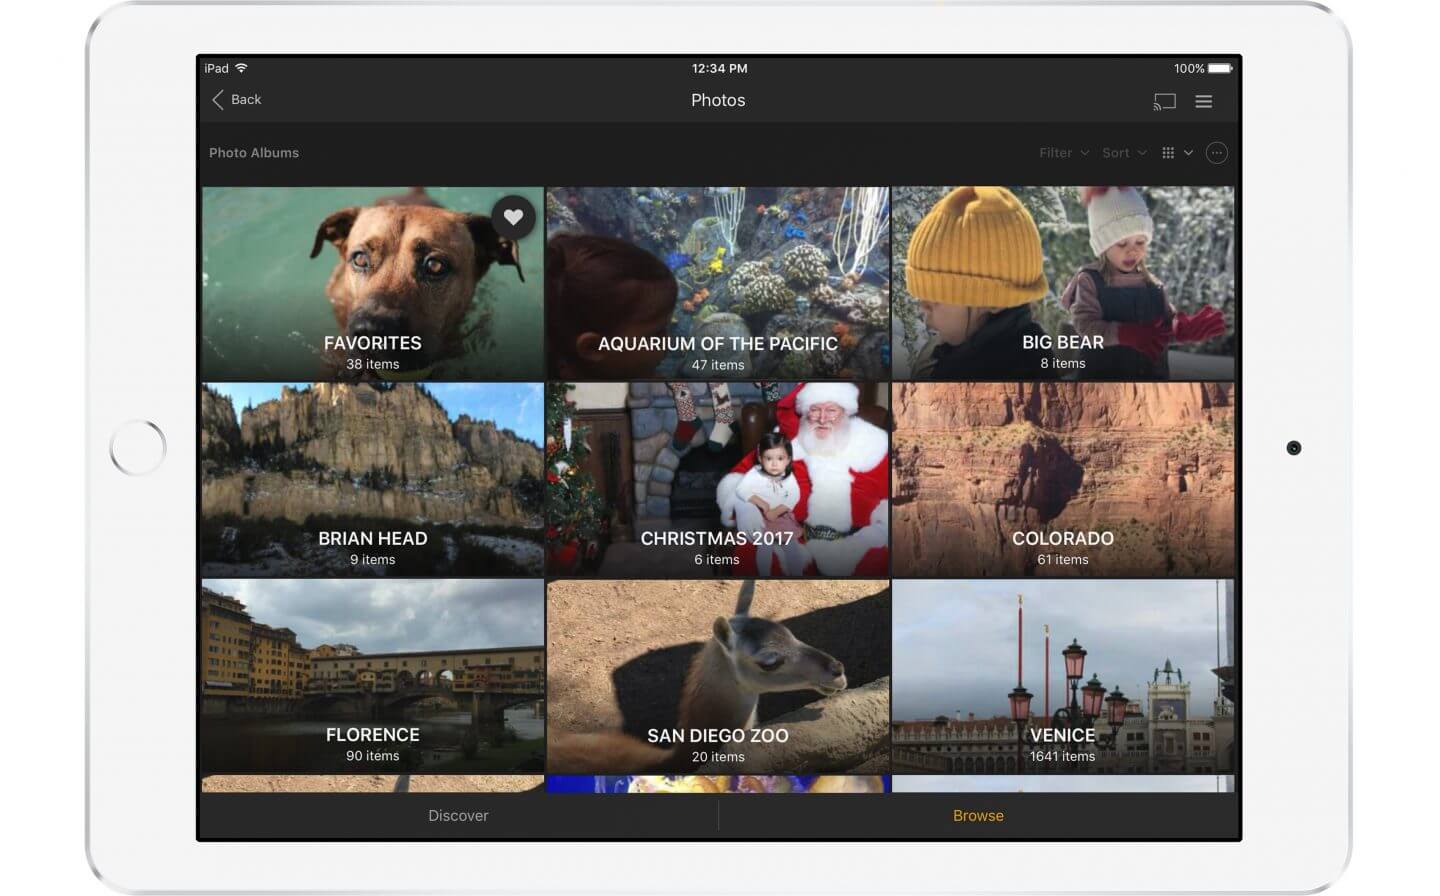
Task: Click the Wi-Fi status icon
Action: (241, 68)
